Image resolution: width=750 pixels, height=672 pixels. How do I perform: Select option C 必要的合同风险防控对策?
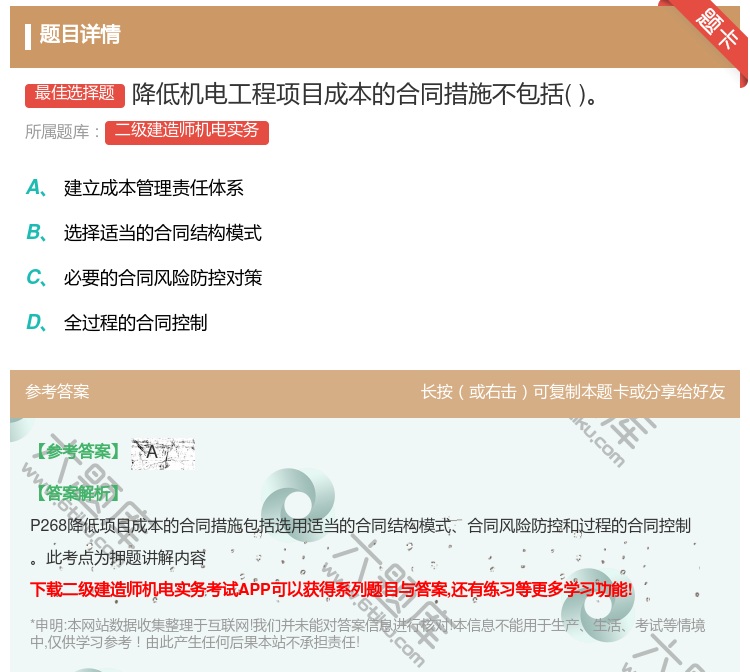tap(163, 278)
